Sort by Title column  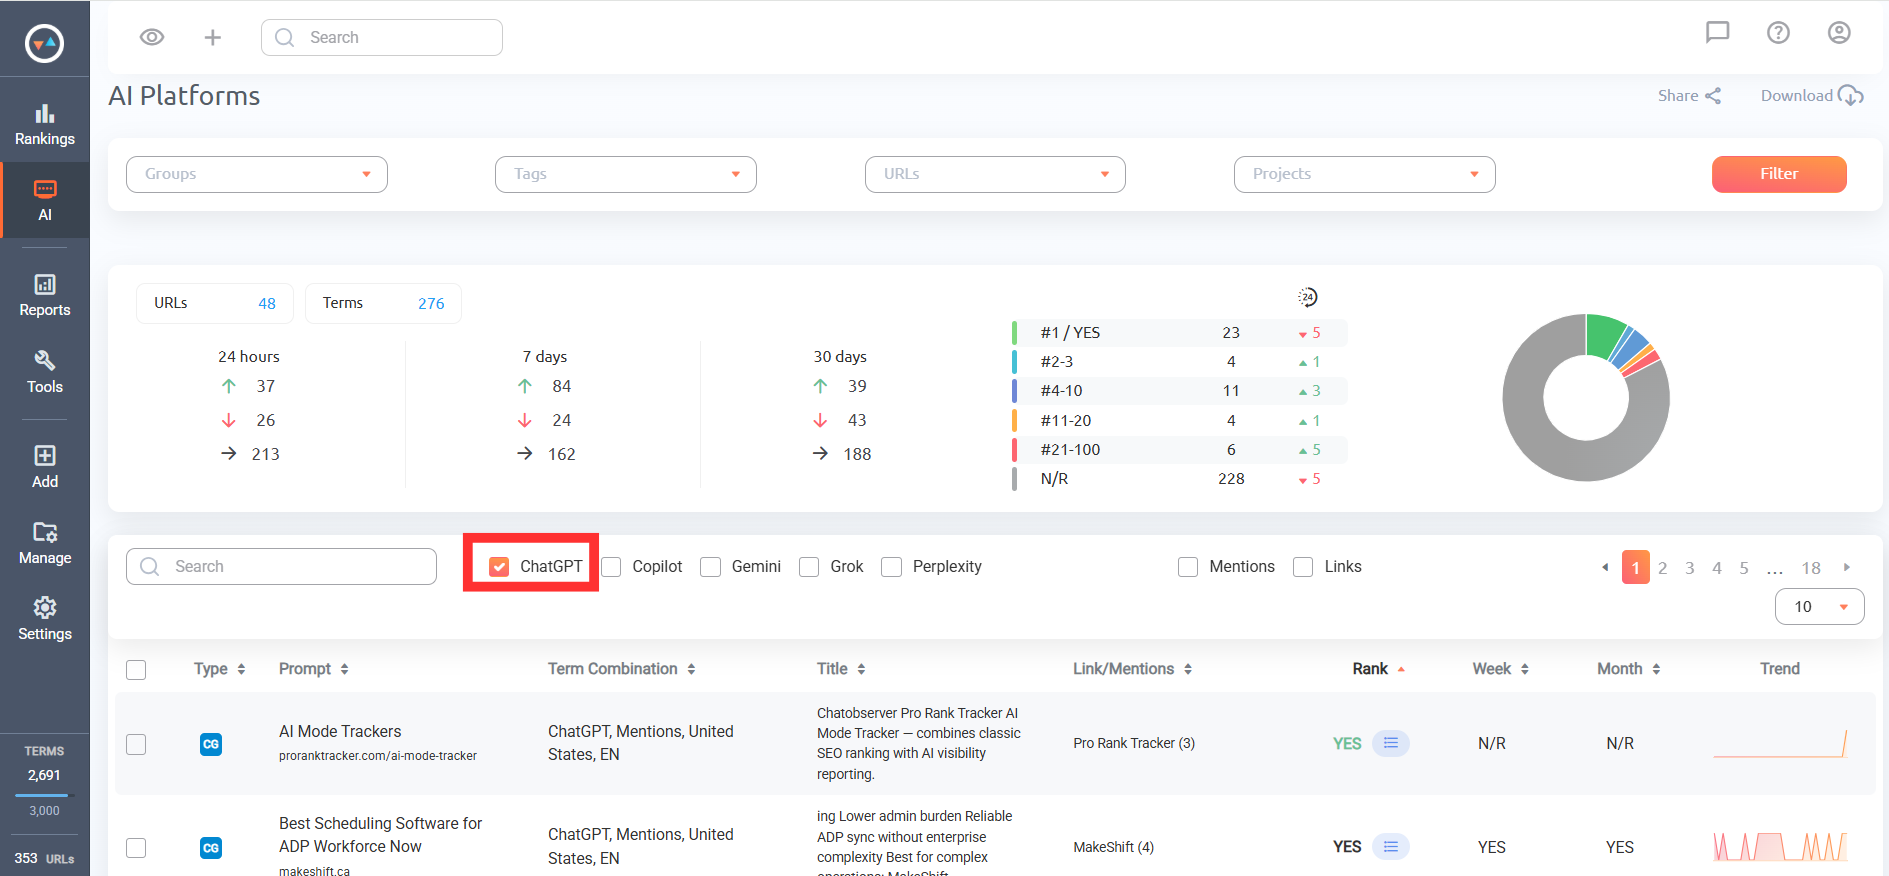click(x=841, y=669)
